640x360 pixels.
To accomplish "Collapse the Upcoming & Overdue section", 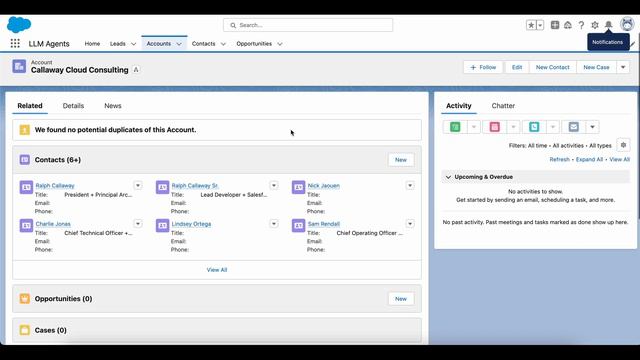I will [x=449, y=177].
